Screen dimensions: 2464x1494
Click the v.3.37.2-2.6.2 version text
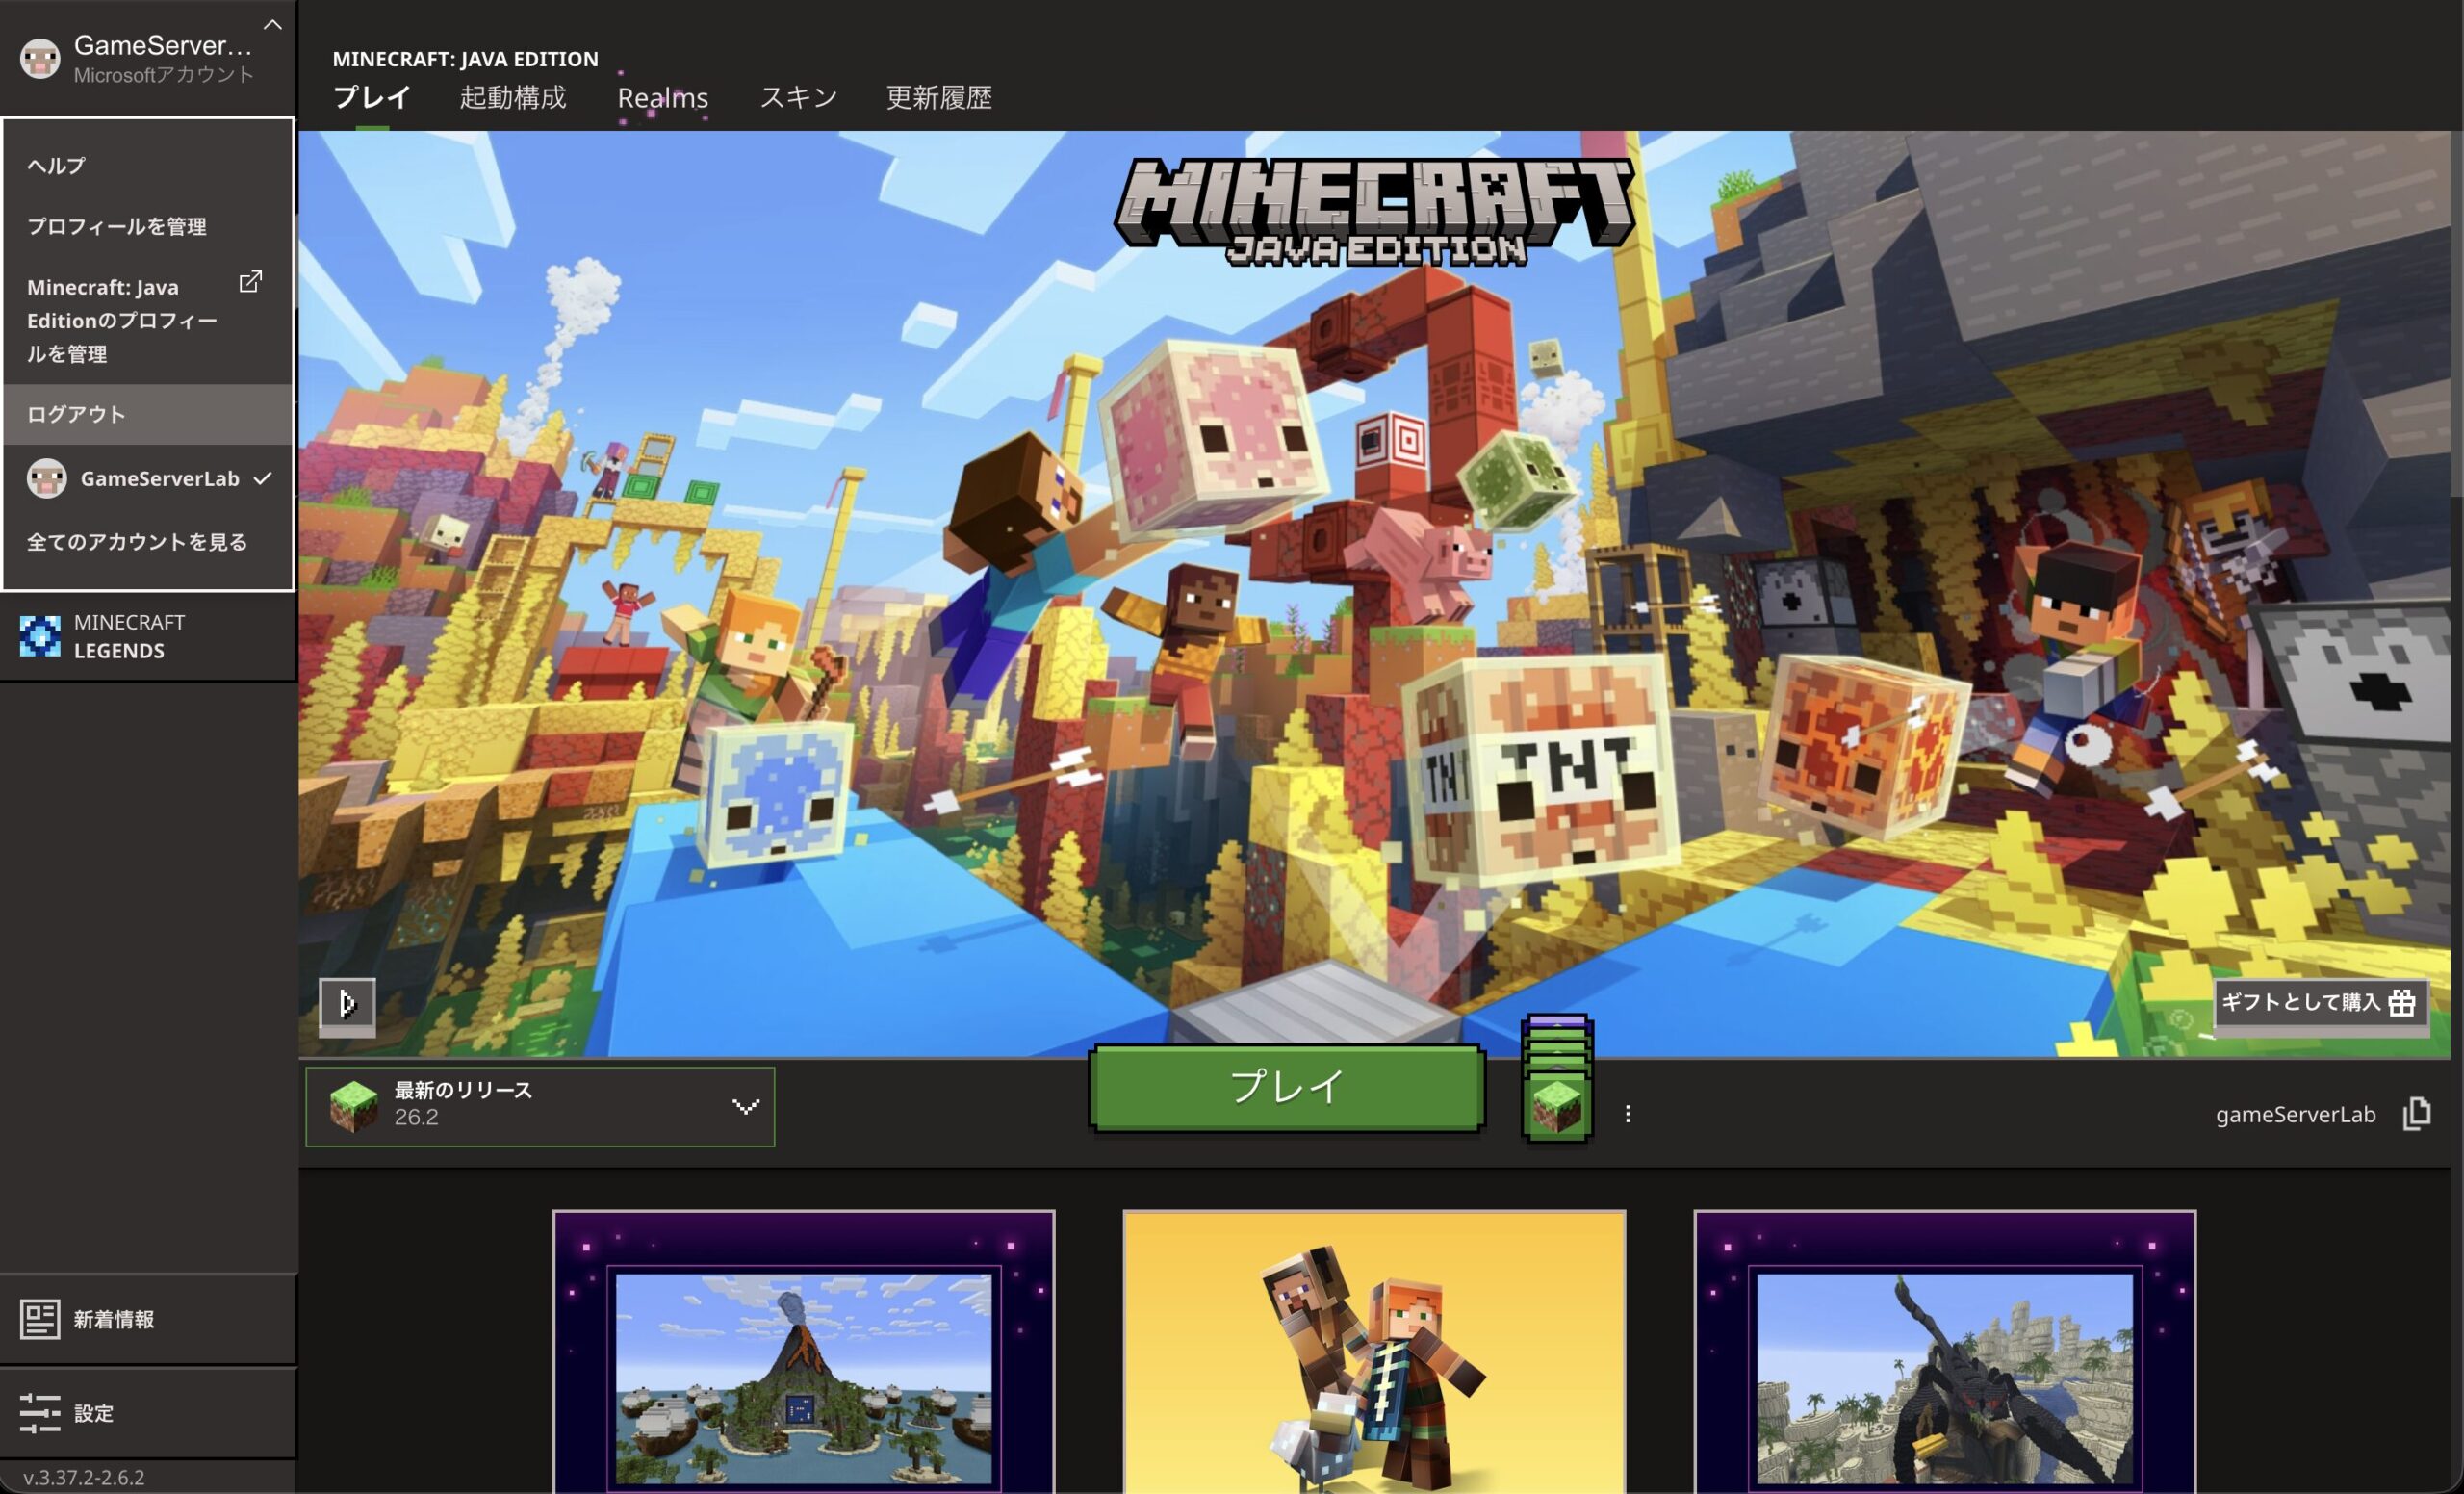(84, 1477)
